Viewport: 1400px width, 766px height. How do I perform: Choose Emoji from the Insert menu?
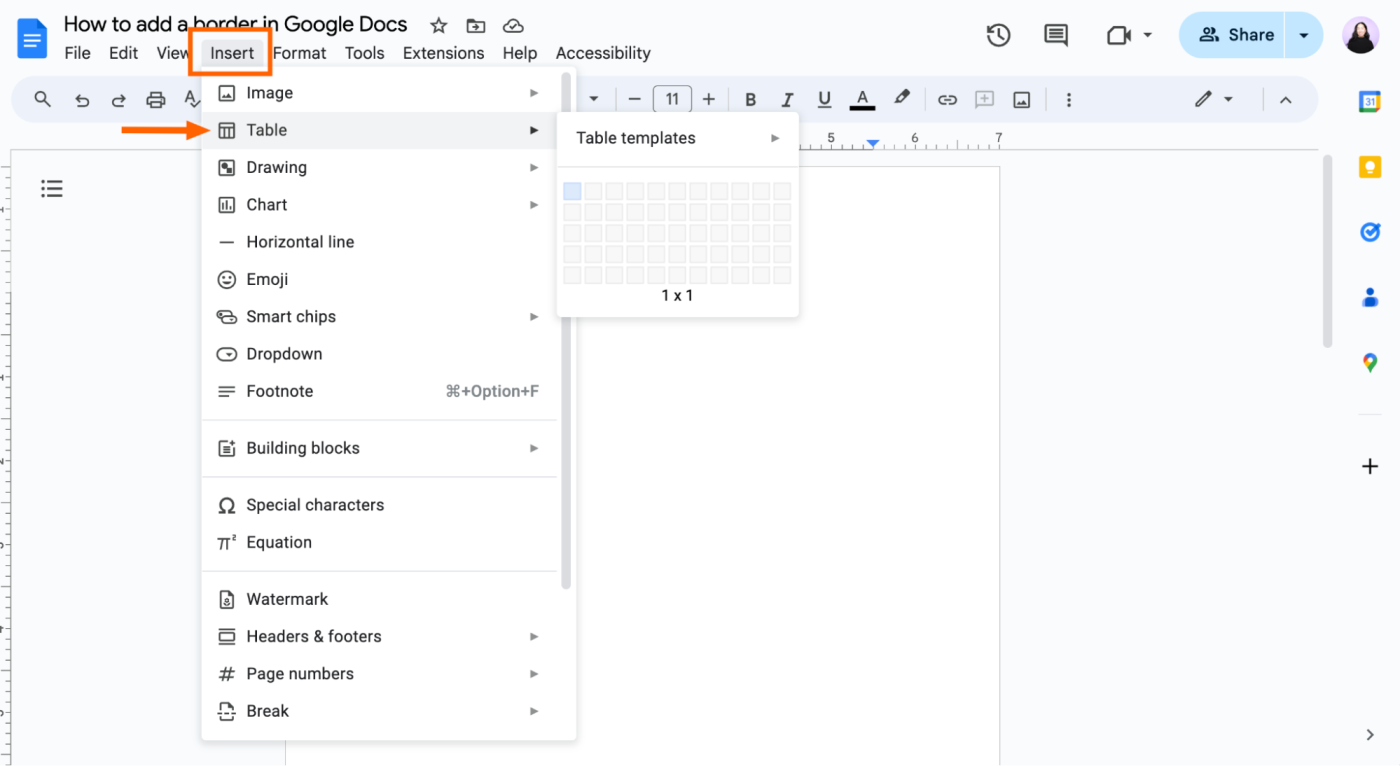coord(379,280)
